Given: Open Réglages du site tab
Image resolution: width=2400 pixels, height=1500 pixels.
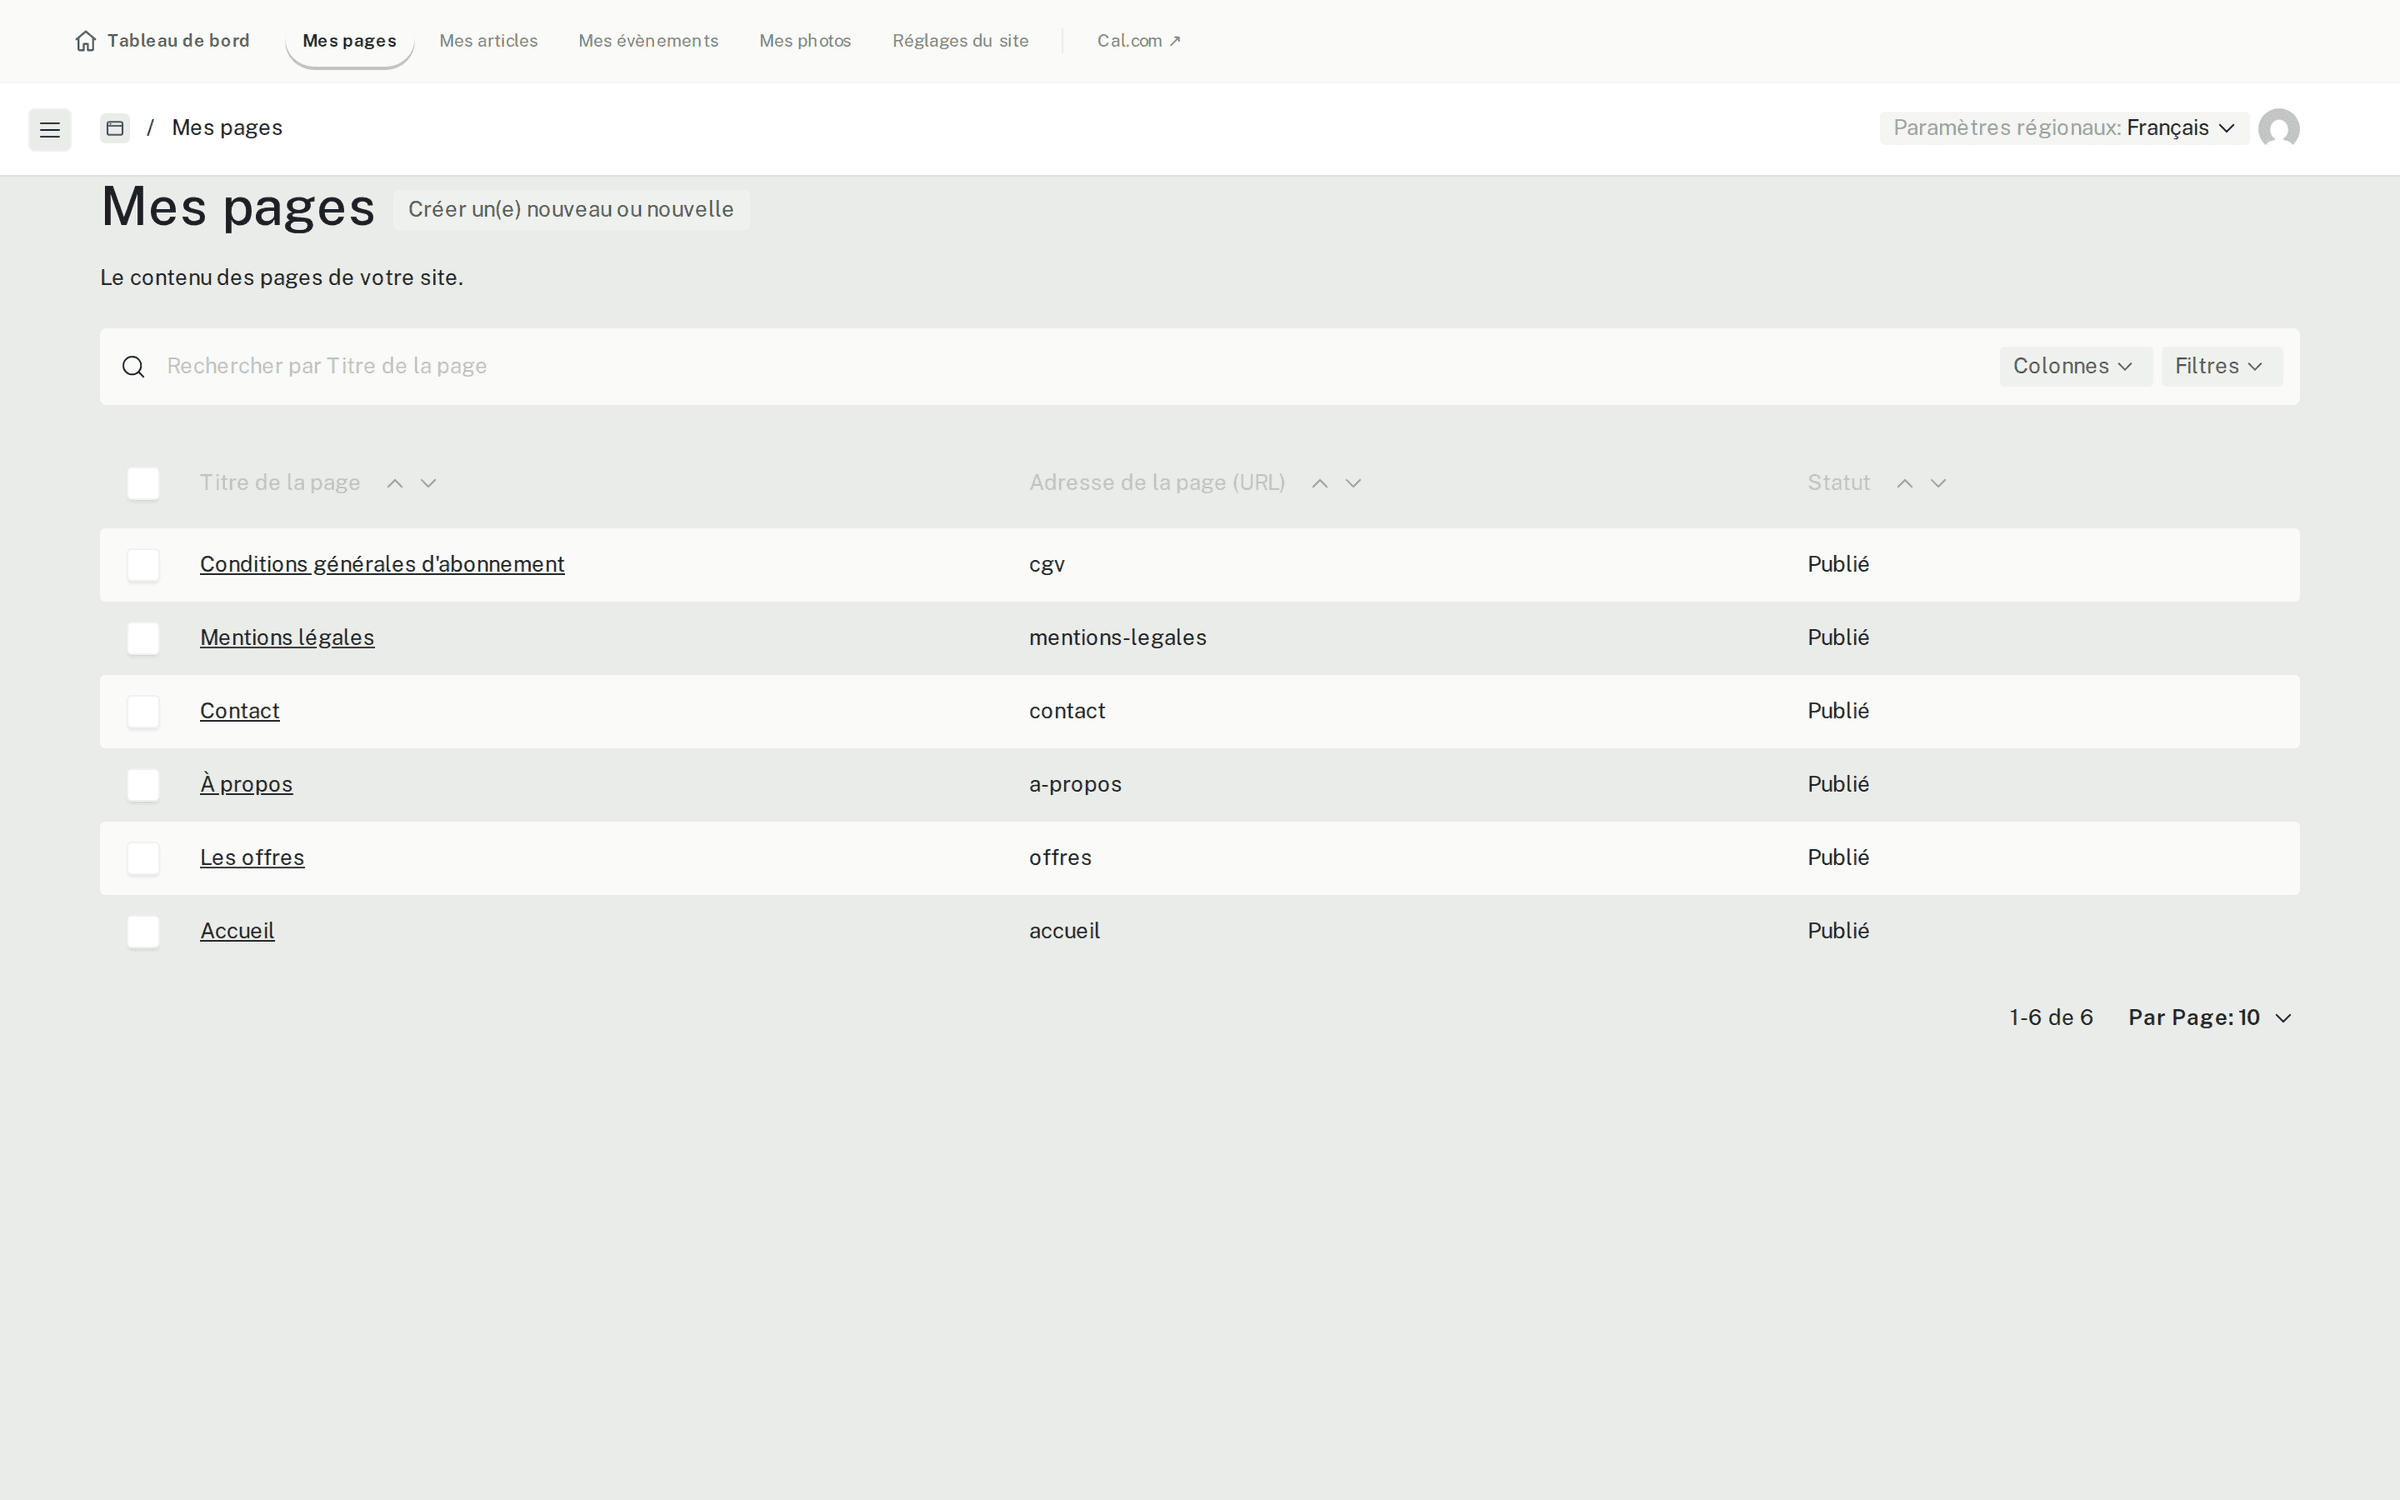Looking at the screenshot, I should [960, 41].
